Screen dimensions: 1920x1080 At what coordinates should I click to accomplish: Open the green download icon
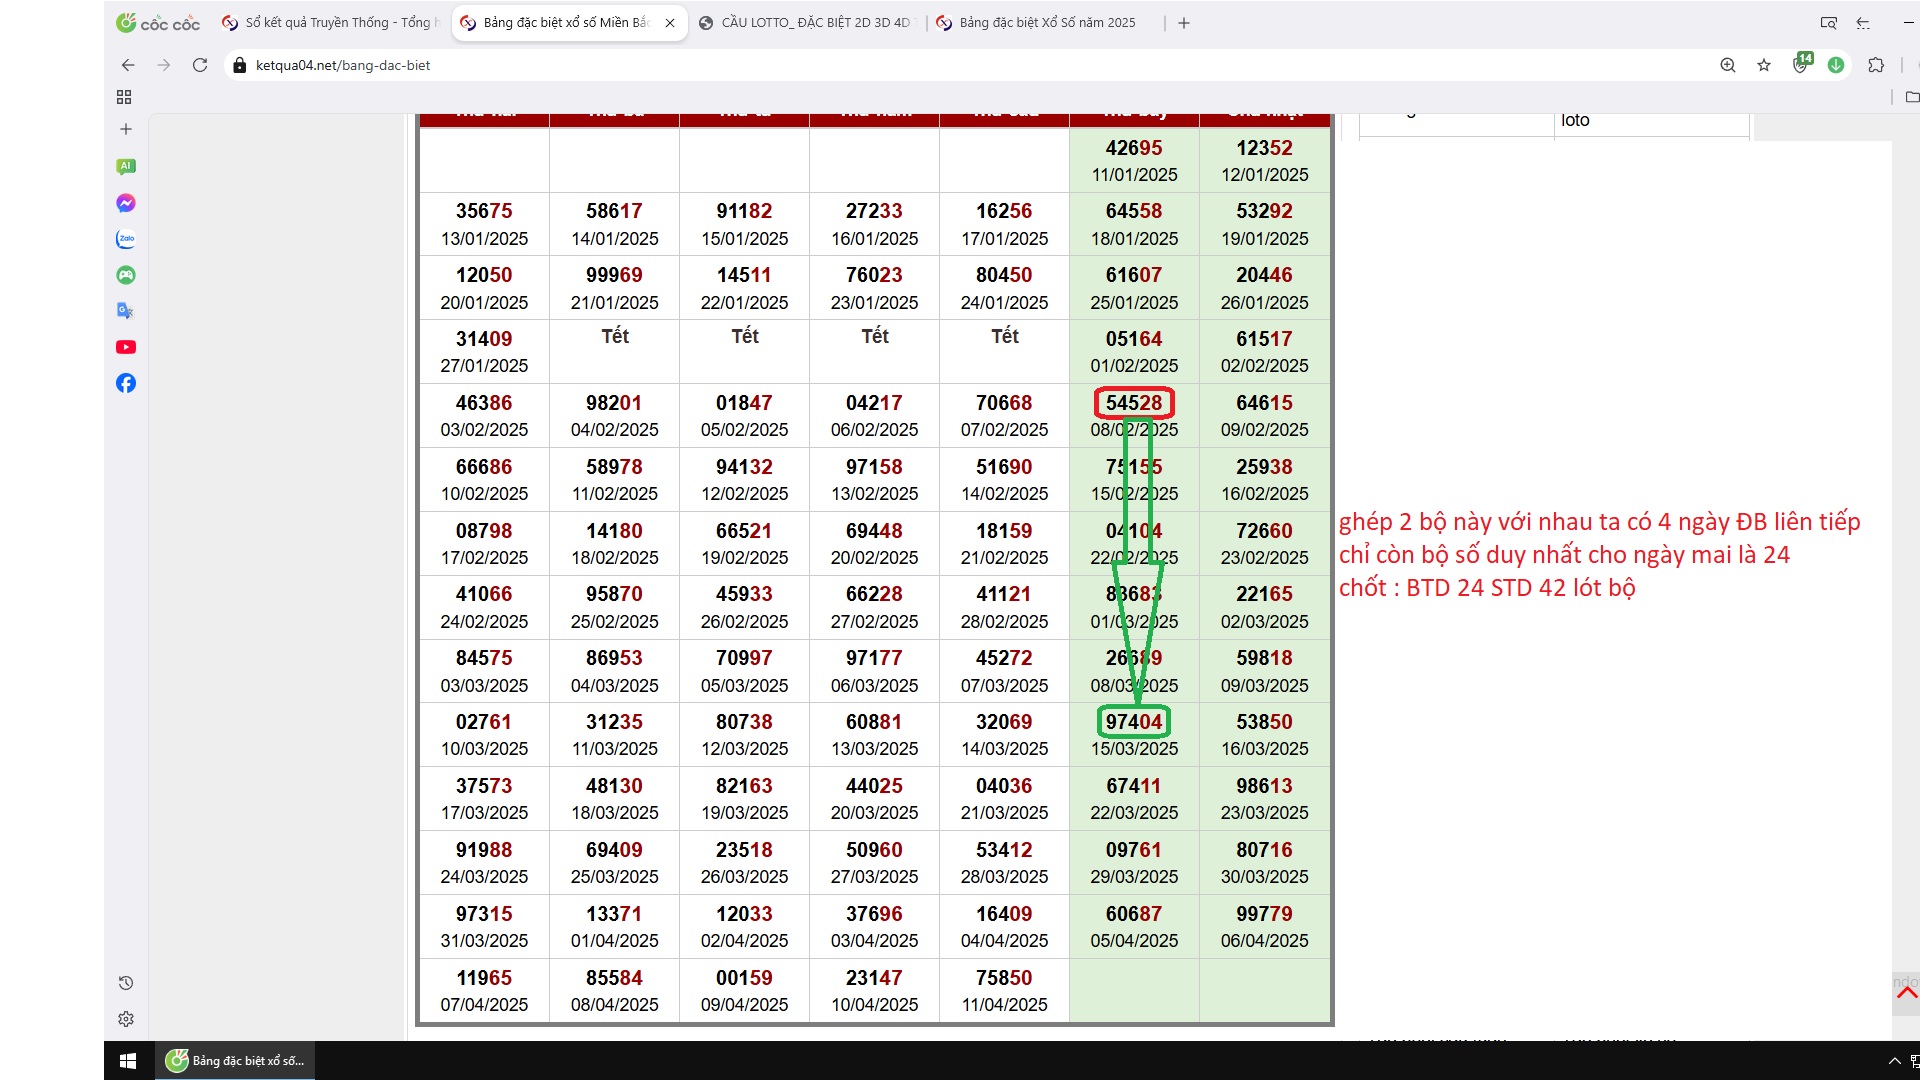click(1836, 65)
